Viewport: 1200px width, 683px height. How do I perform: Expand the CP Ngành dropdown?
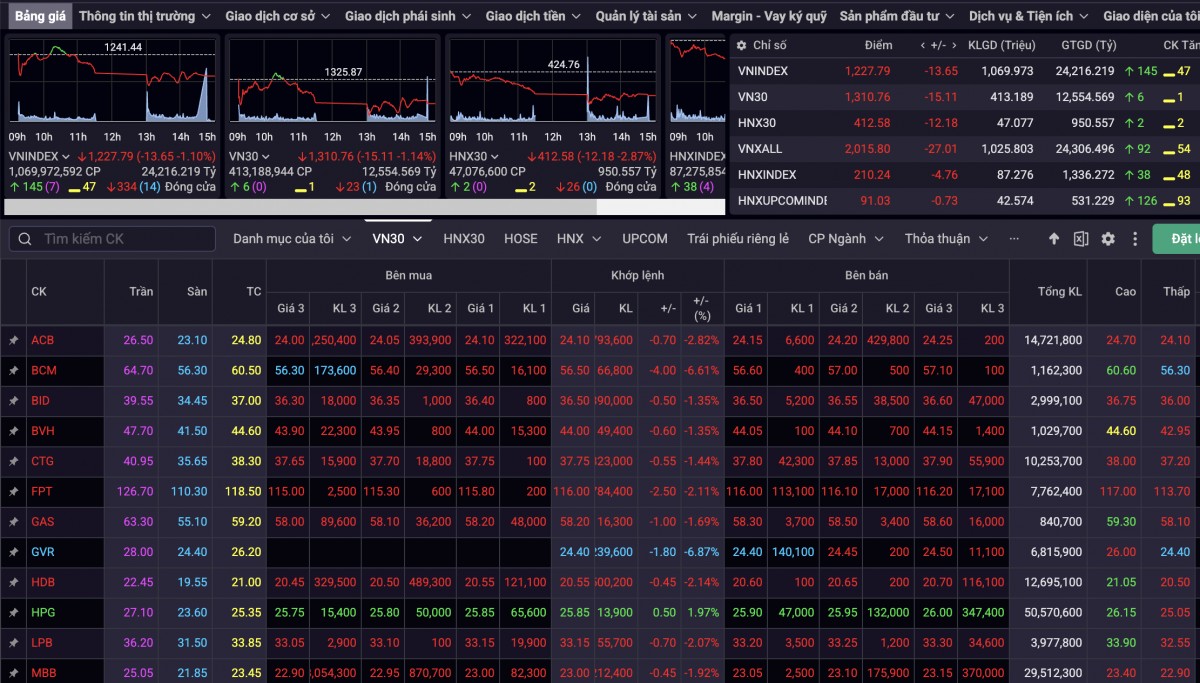(x=849, y=239)
